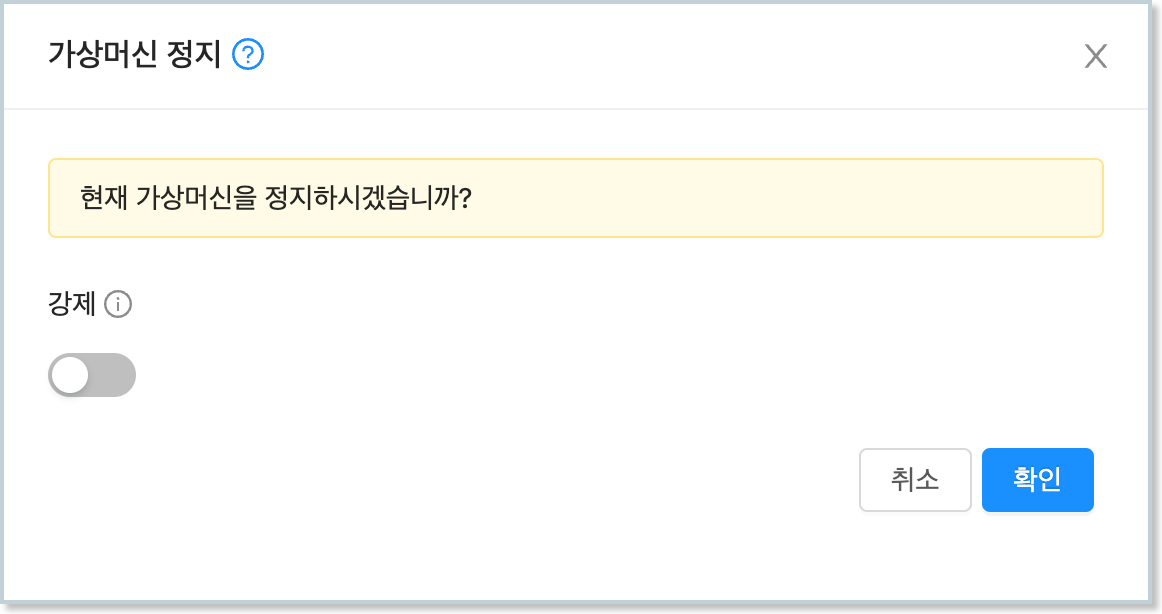Click the white knob of the 강제 switch

coord(70,375)
